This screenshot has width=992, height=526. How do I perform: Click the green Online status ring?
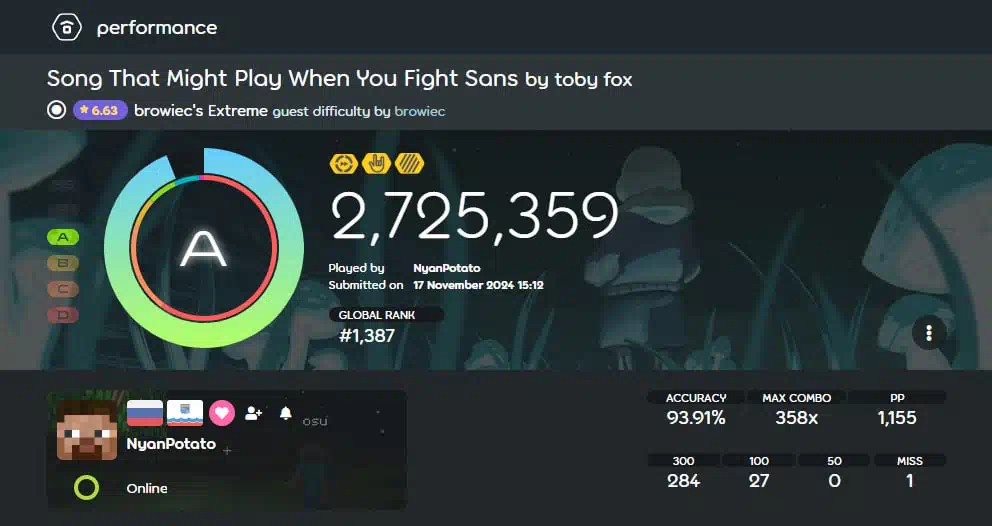click(x=87, y=488)
